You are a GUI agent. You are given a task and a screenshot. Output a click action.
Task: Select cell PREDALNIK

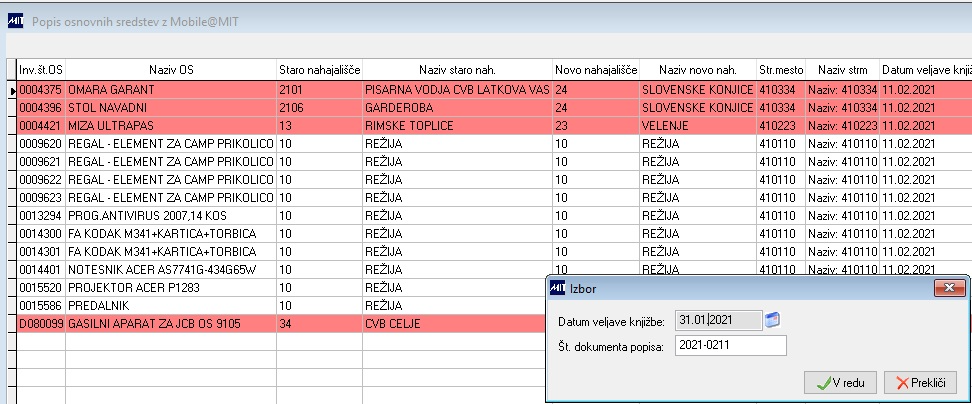(x=171, y=305)
